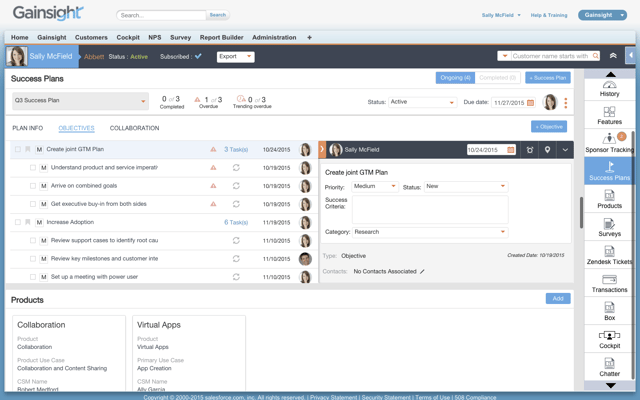Check the Set up a meeting checkbox
This screenshot has width=640, height=400.
point(33,277)
